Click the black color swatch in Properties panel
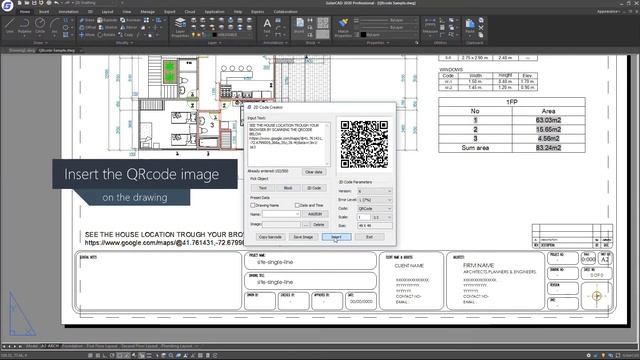Screen dimensions: 640x360 (363, 35)
